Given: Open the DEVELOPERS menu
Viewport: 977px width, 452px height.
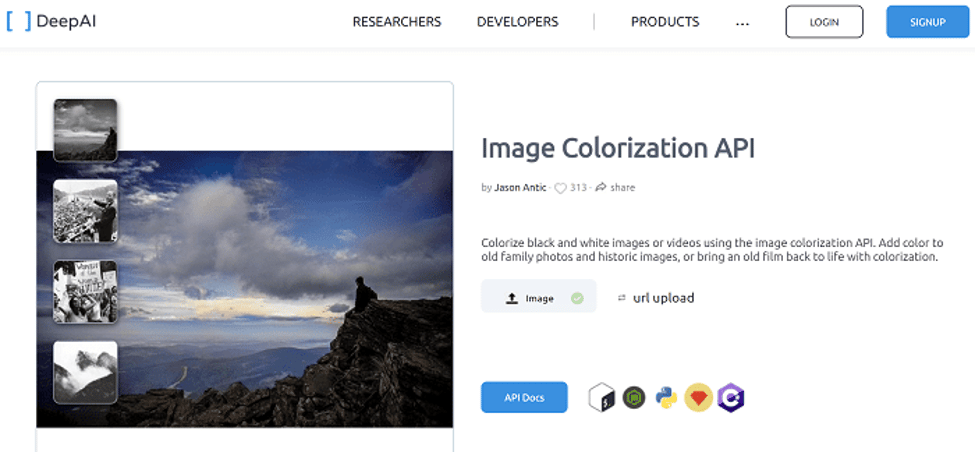Looking at the screenshot, I should coord(518,22).
